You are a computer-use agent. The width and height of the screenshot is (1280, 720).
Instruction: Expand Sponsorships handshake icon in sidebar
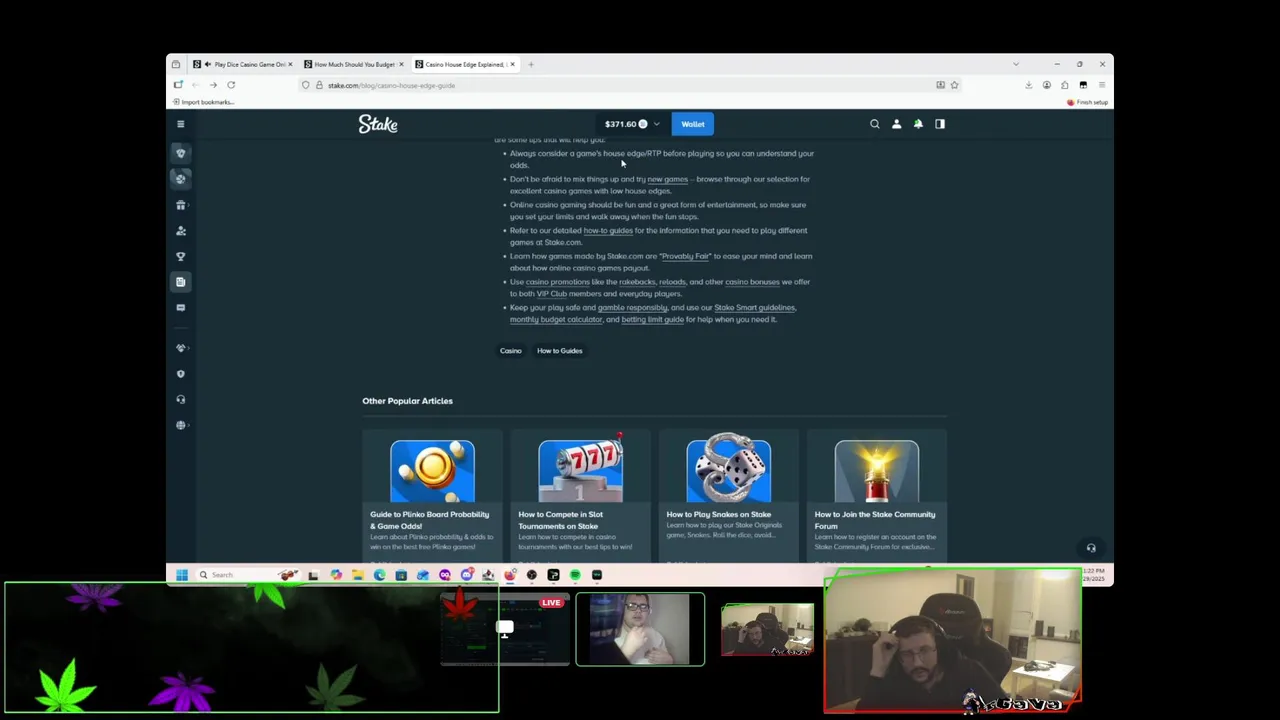point(181,348)
